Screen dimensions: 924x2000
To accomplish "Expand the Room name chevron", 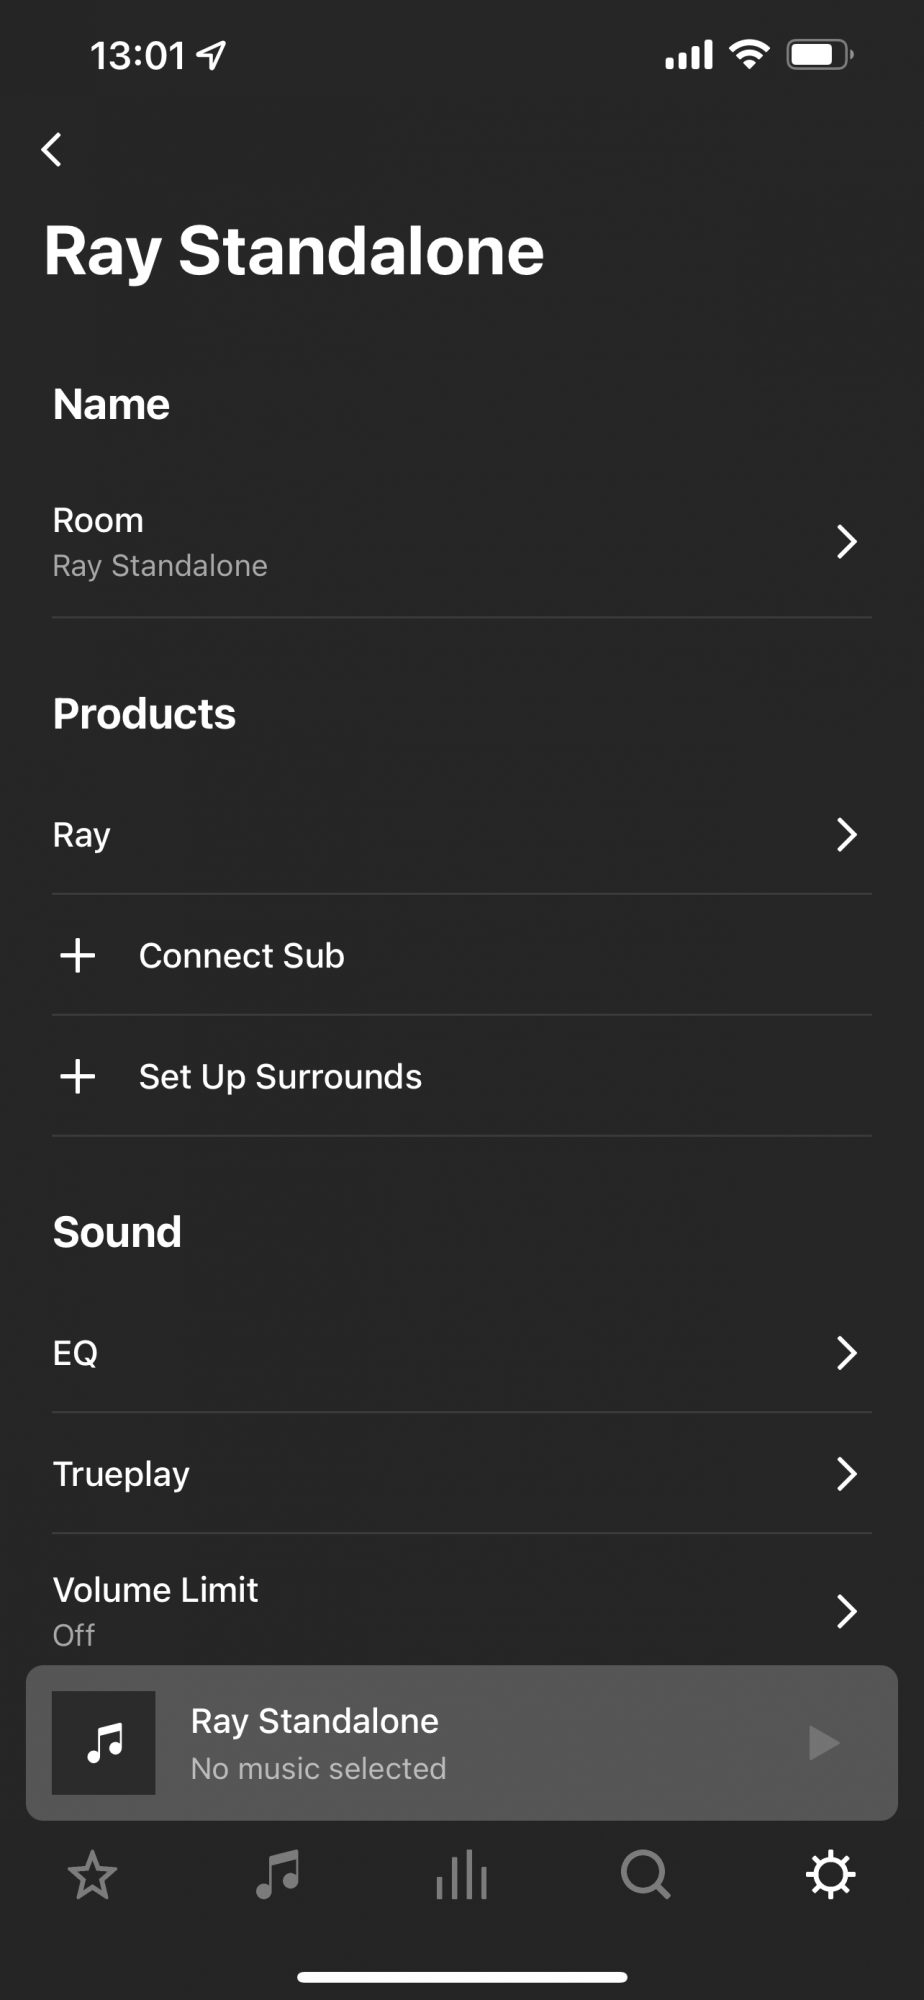I will coord(846,542).
